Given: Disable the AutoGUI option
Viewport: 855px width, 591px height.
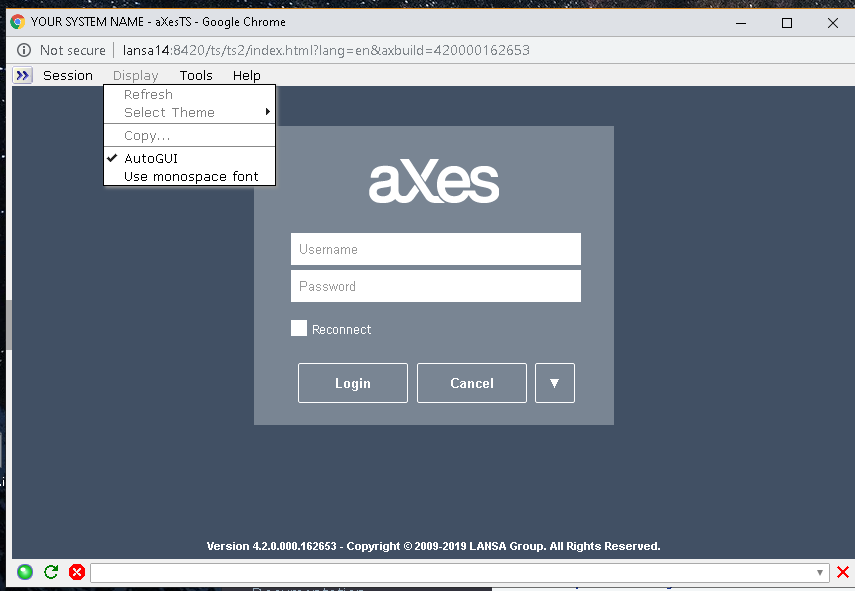Looking at the screenshot, I should coord(151,157).
